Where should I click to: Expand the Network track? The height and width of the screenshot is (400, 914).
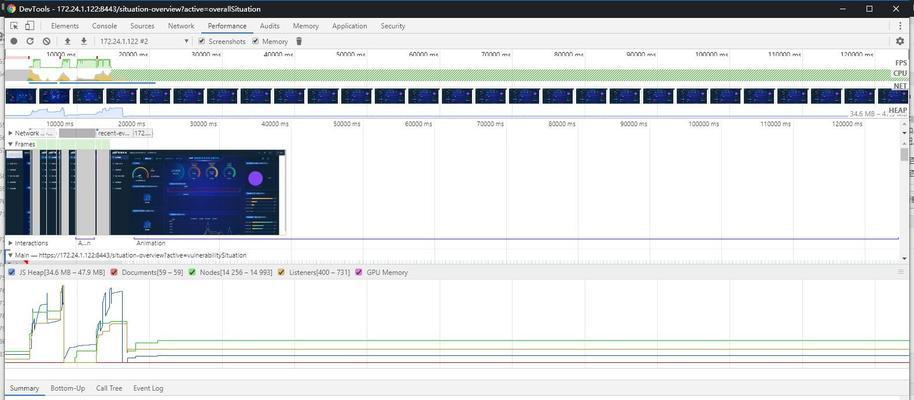[x=10, y=133]
